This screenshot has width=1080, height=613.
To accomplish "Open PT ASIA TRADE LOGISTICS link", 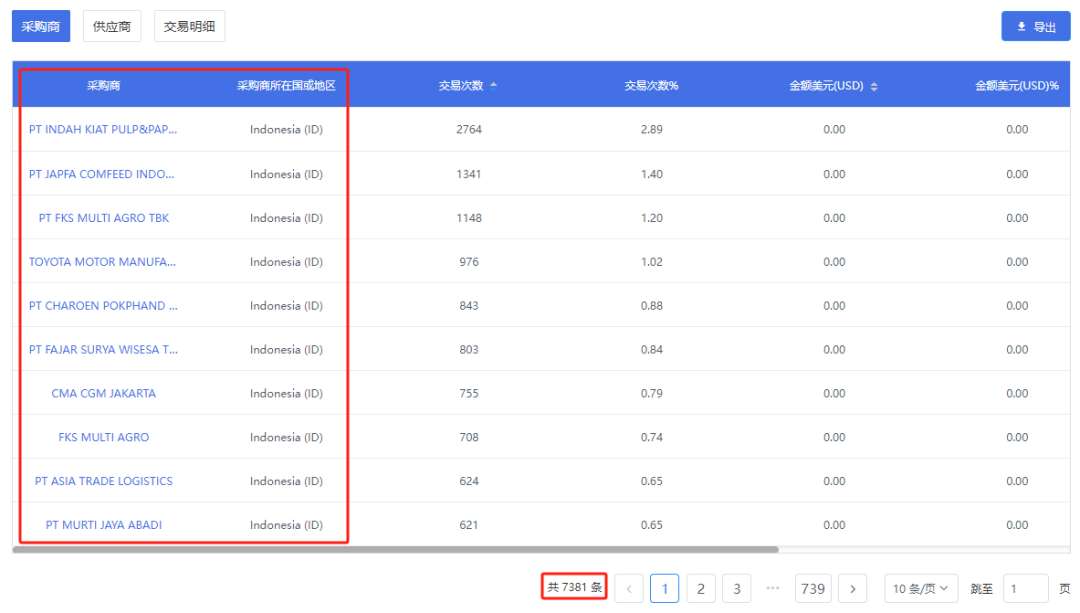I will pos(103,481).
